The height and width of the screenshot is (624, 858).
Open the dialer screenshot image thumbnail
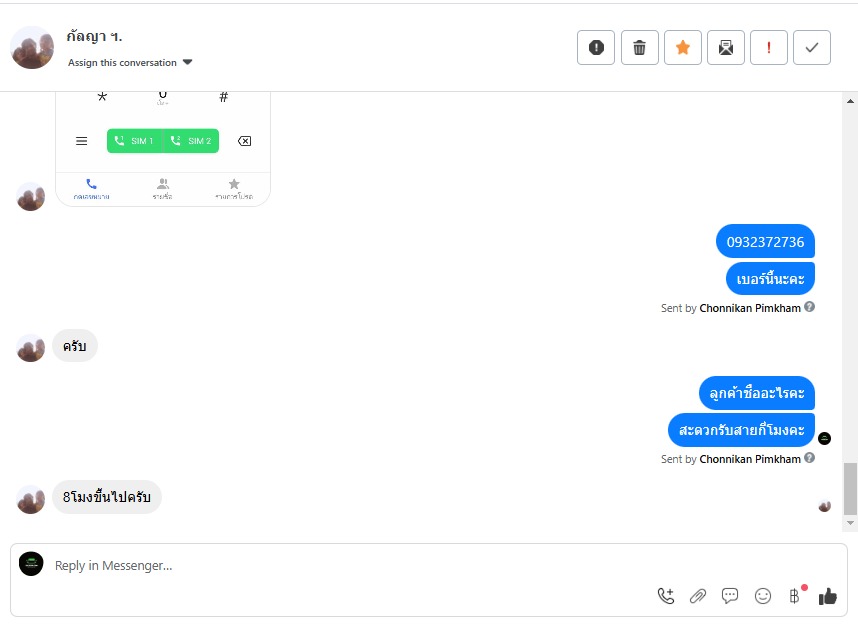click(163, 149)
